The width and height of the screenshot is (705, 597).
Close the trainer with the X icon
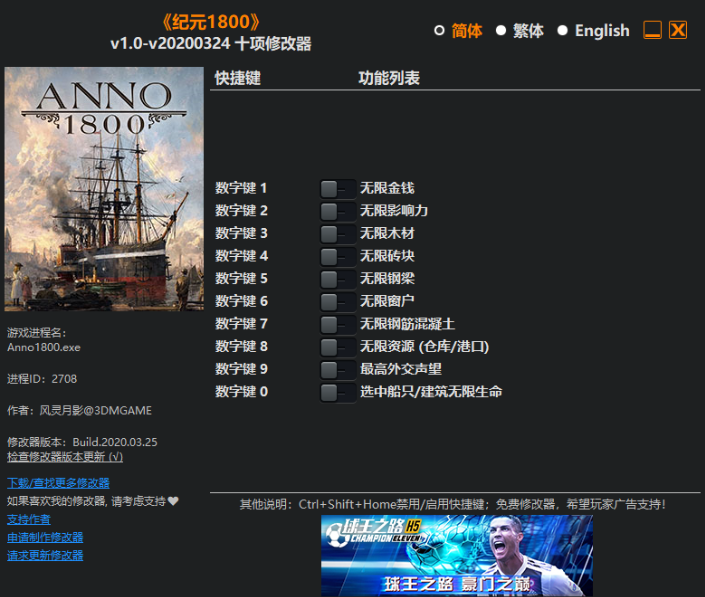(x=678, y=30)
